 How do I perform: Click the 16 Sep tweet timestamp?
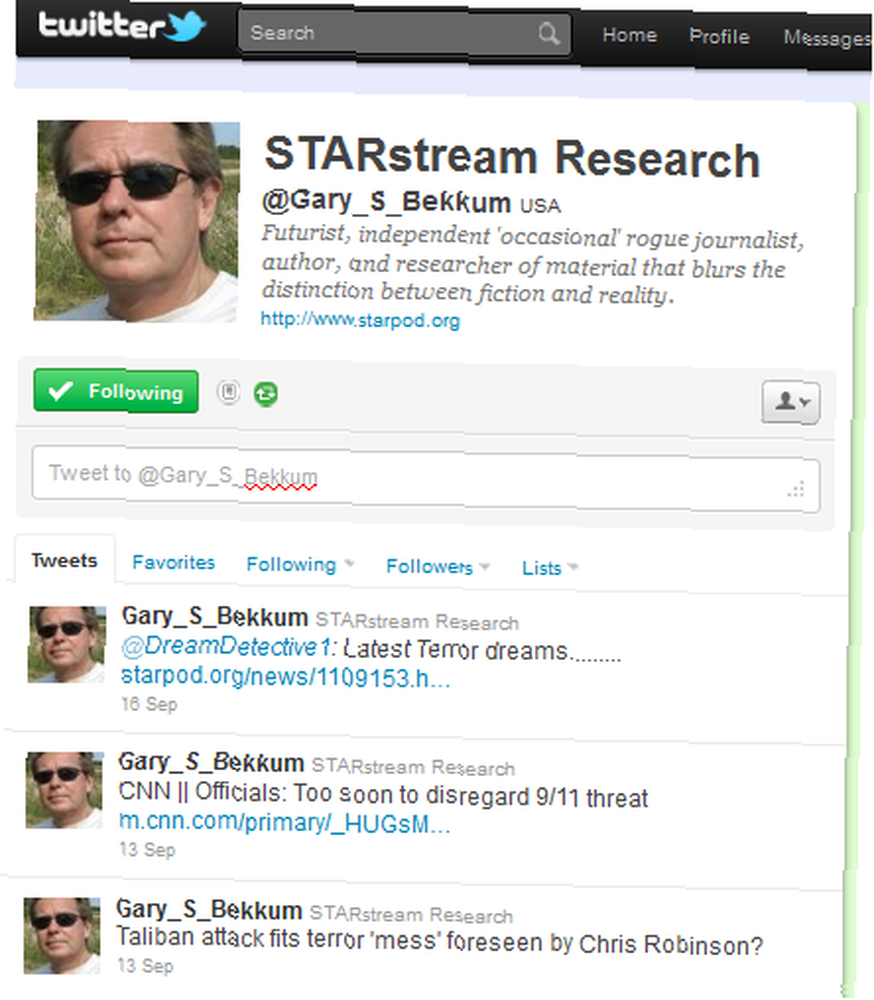click(149, 704)
